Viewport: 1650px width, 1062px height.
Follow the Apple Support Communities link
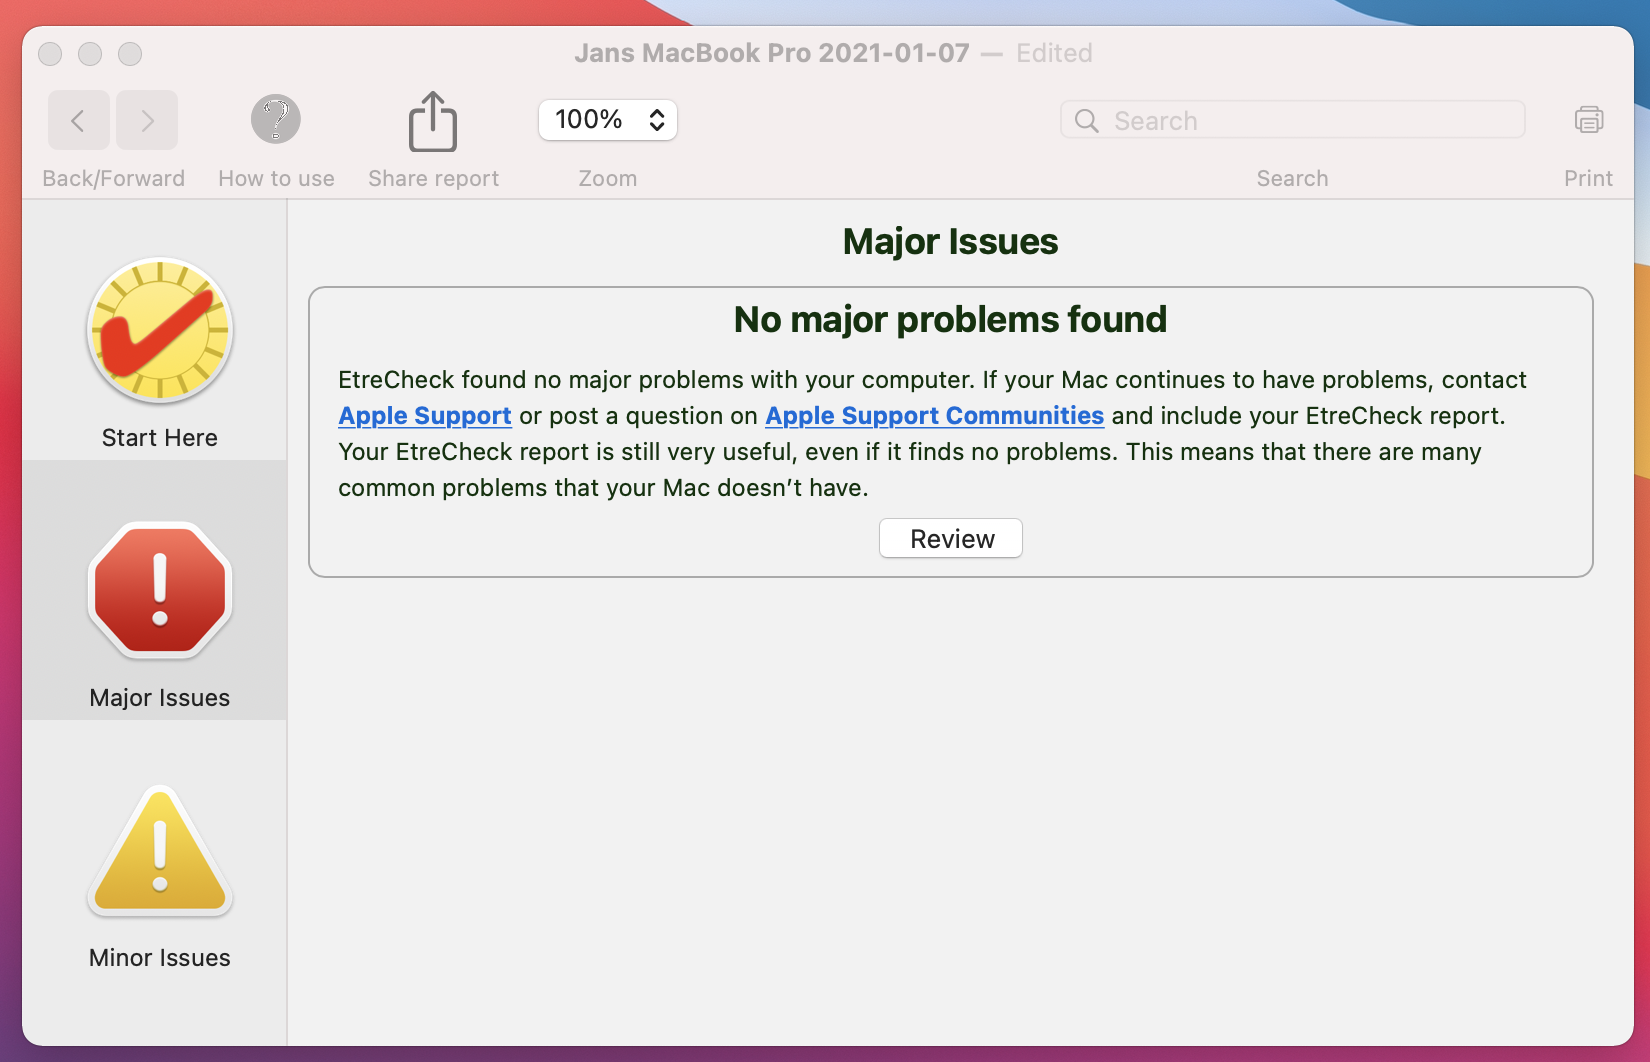point(934,416)
